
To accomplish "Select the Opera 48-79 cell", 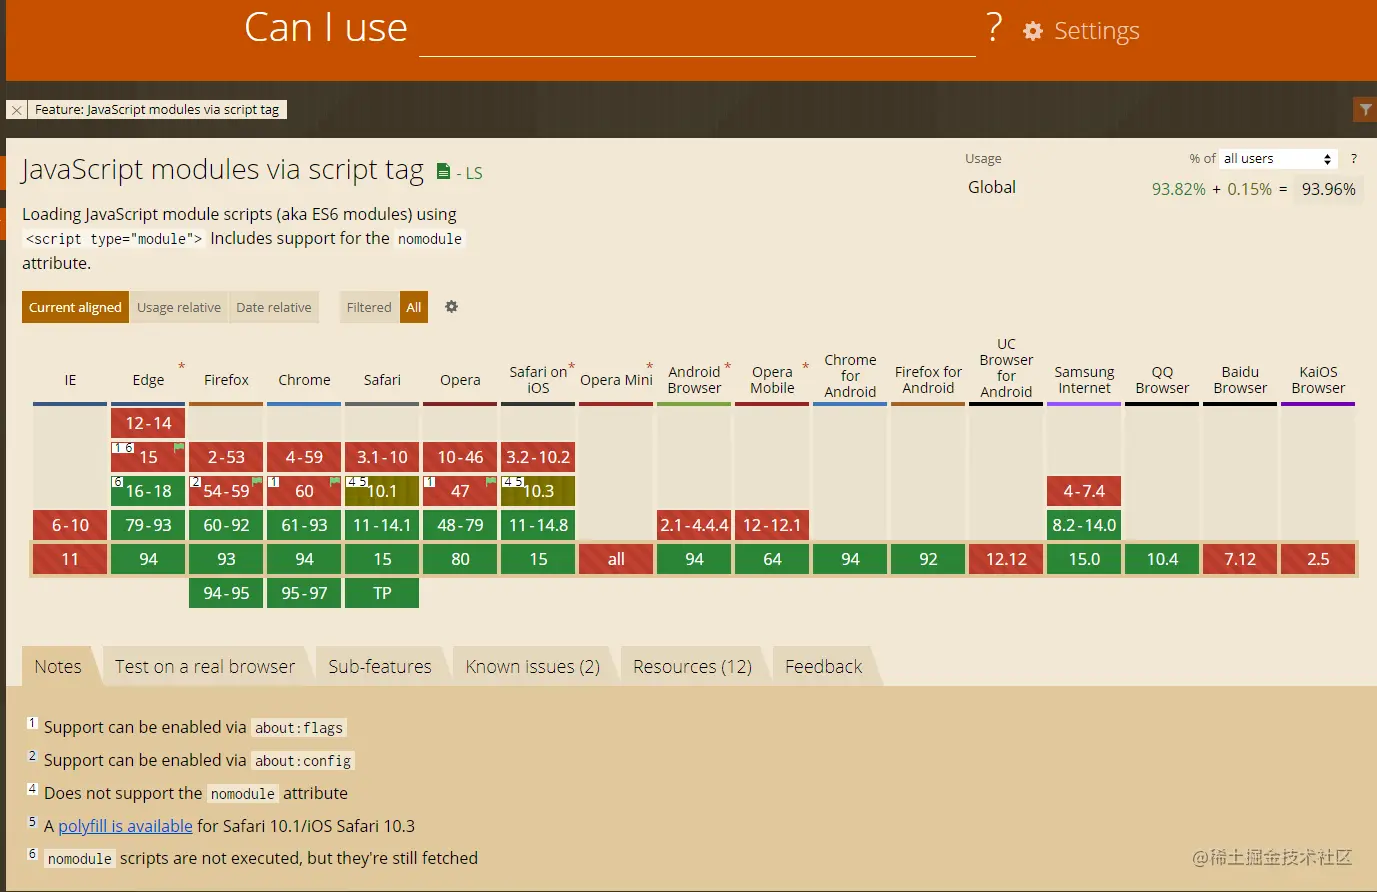I will [x=460, y=525].
